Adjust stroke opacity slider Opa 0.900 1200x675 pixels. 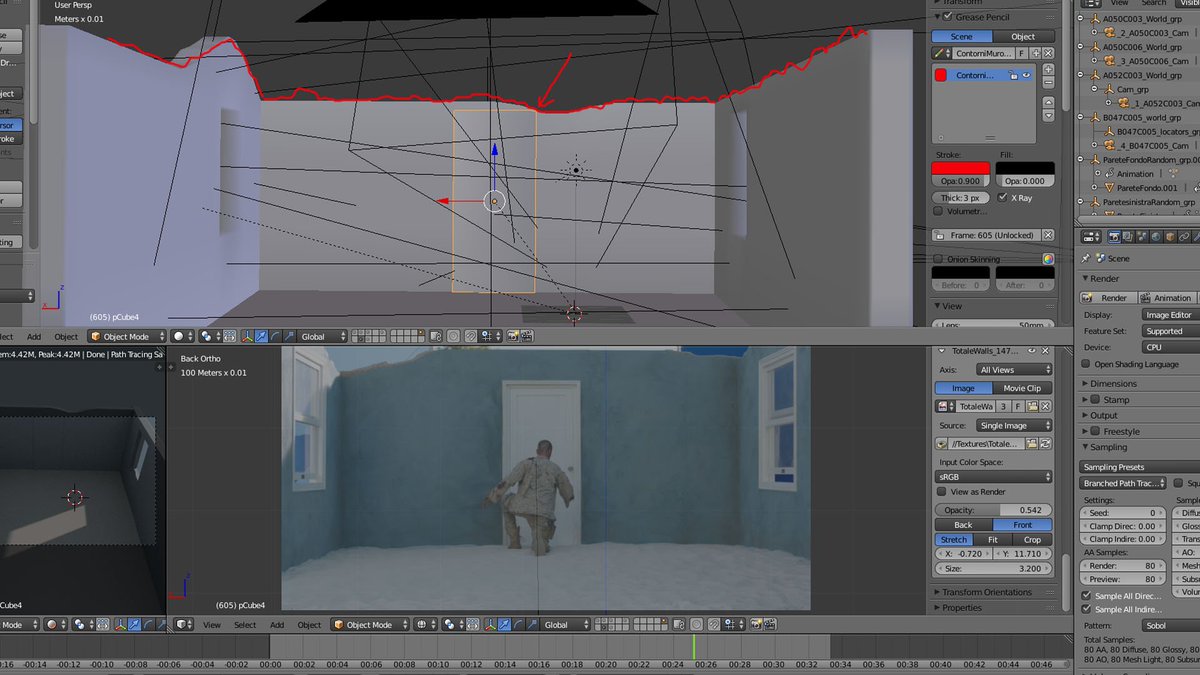(x=961, y=181)
